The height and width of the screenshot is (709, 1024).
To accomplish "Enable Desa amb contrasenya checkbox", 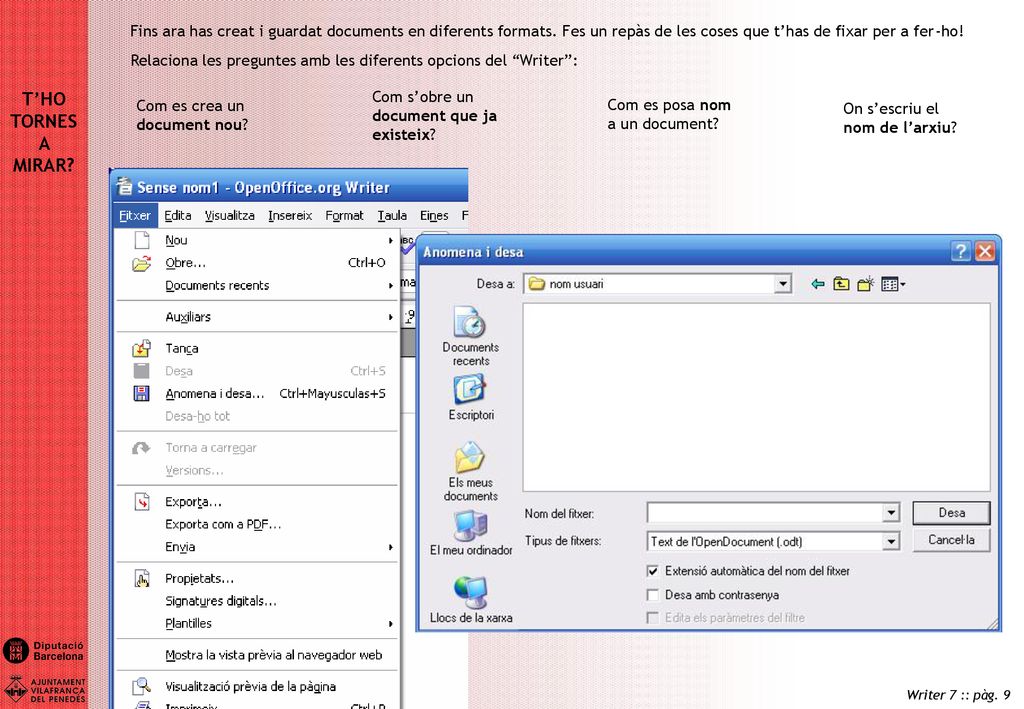I will coord(652,595).
